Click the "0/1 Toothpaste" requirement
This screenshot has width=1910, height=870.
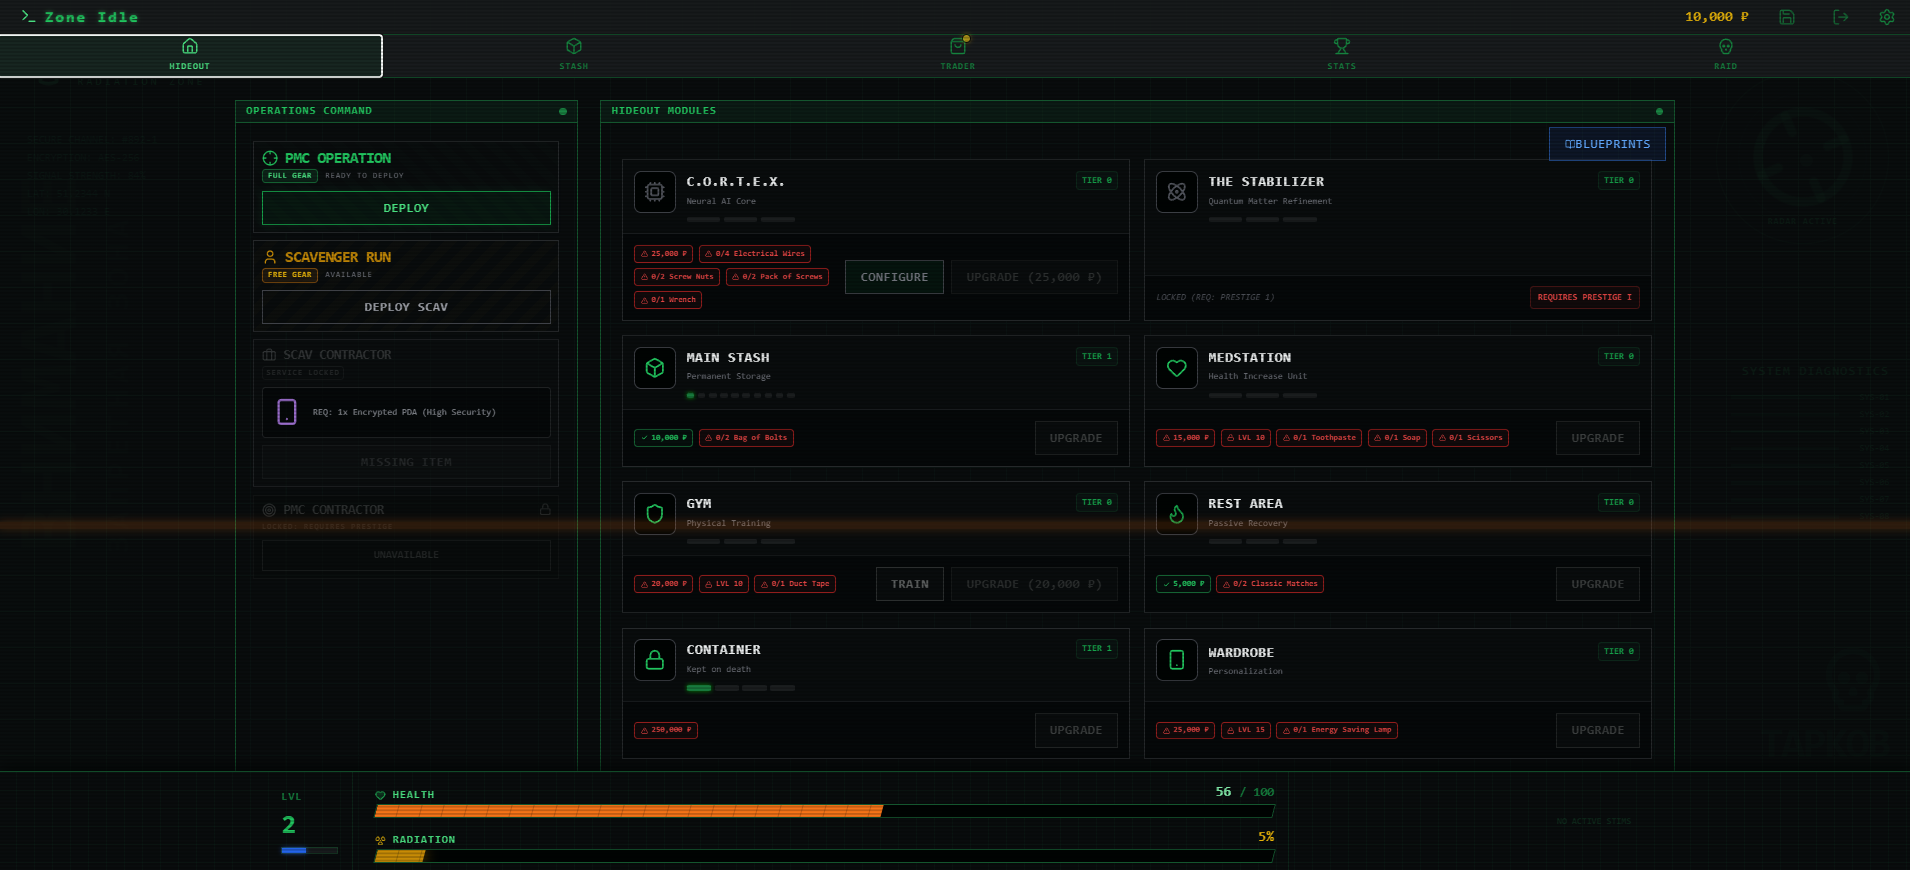1319,438
